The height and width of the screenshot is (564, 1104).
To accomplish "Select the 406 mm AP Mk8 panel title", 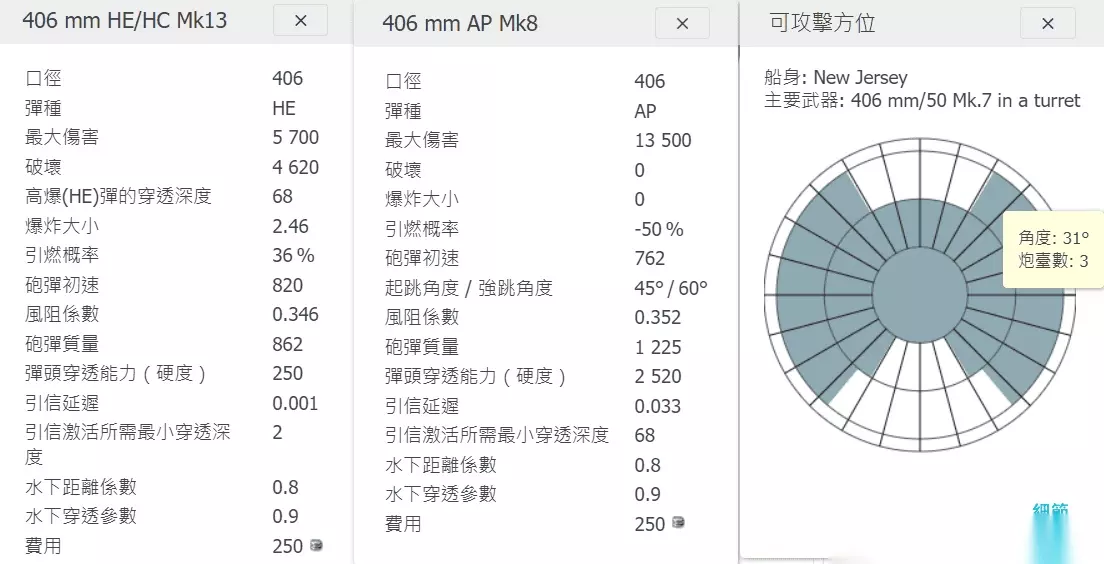I will point(460,23).
